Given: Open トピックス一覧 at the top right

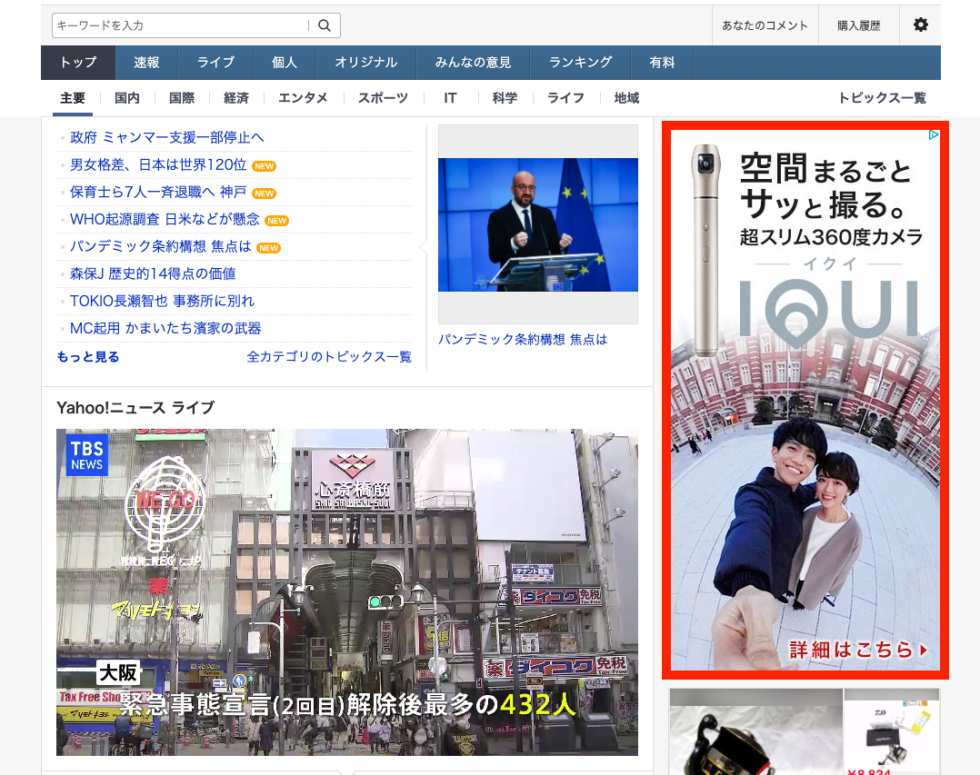Looking at the screenshot, I should pyautogui.click(x=883, y=98).
